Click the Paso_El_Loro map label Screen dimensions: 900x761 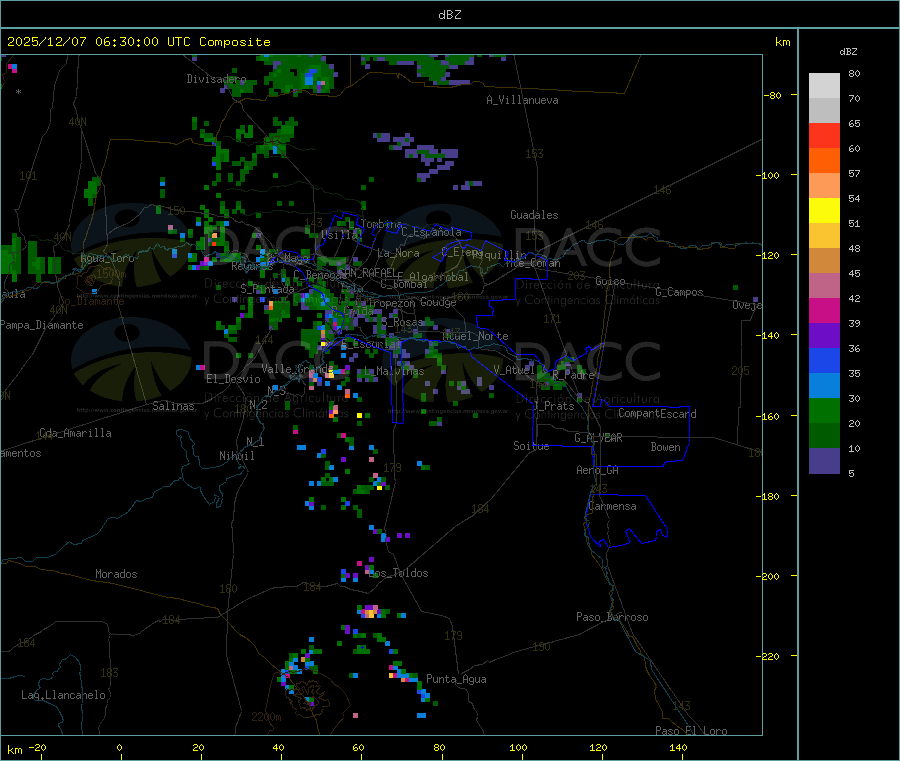point(691,731)
